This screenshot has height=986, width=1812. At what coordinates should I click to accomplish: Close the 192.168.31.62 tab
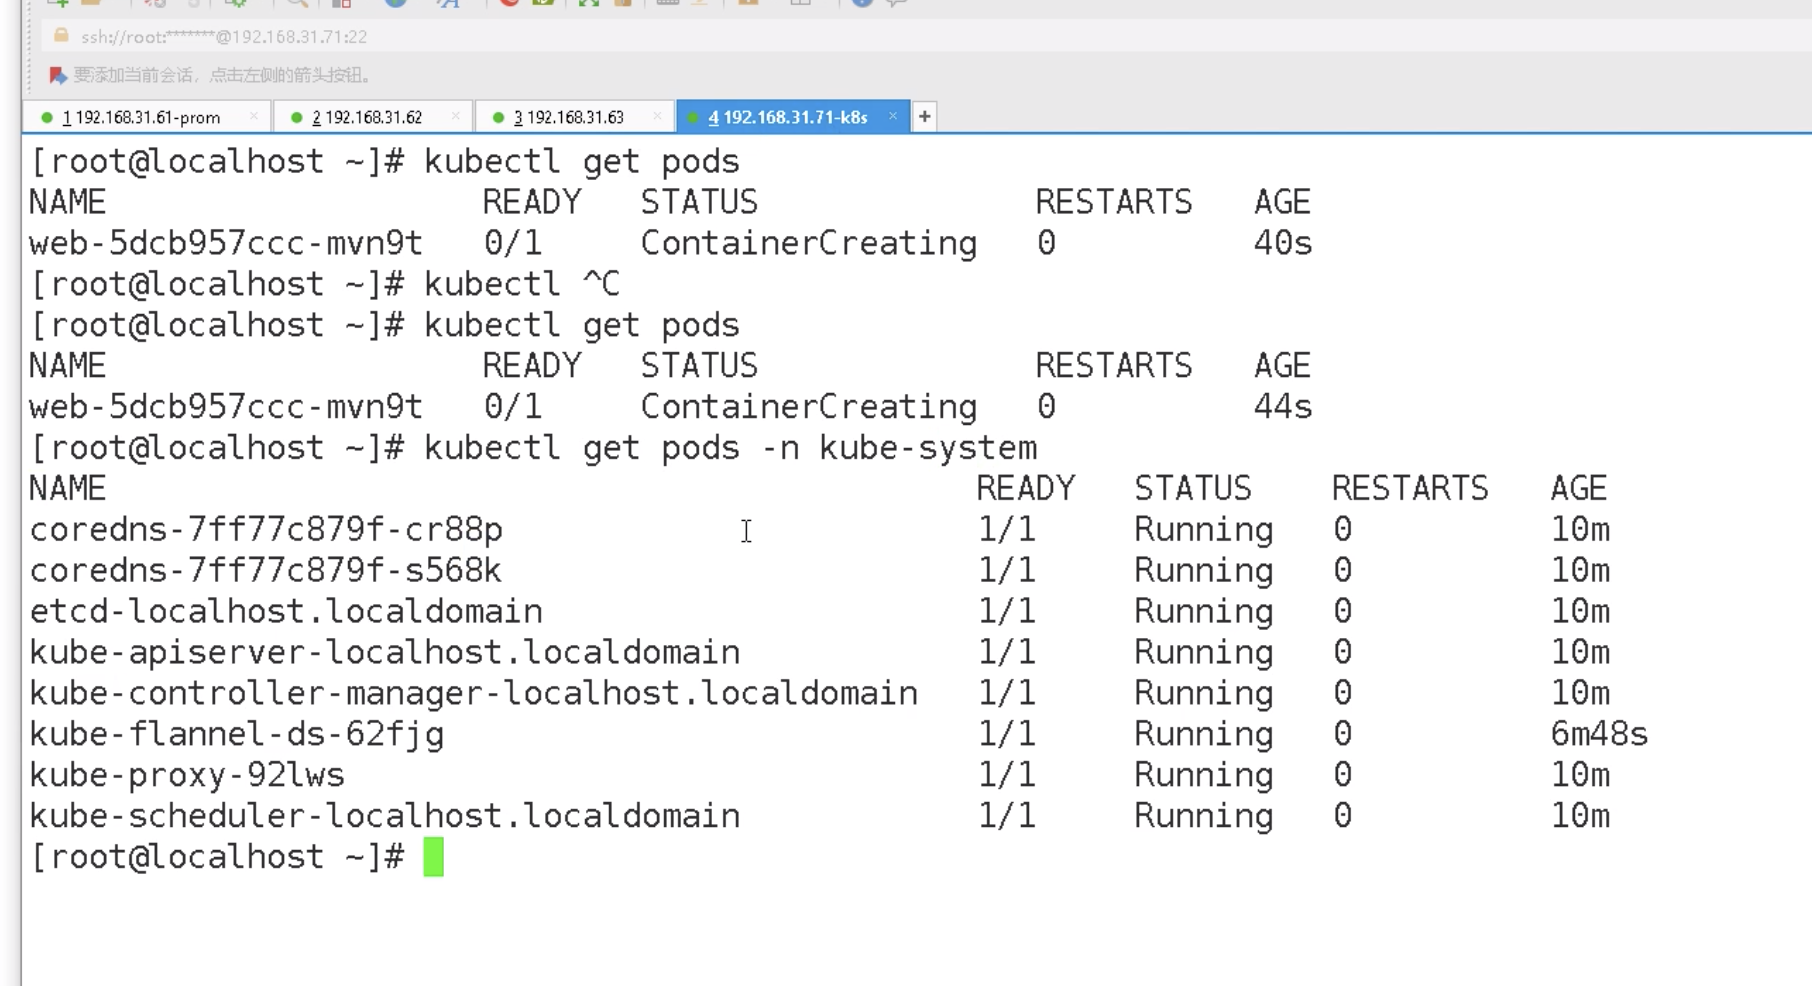pos(456,116)
